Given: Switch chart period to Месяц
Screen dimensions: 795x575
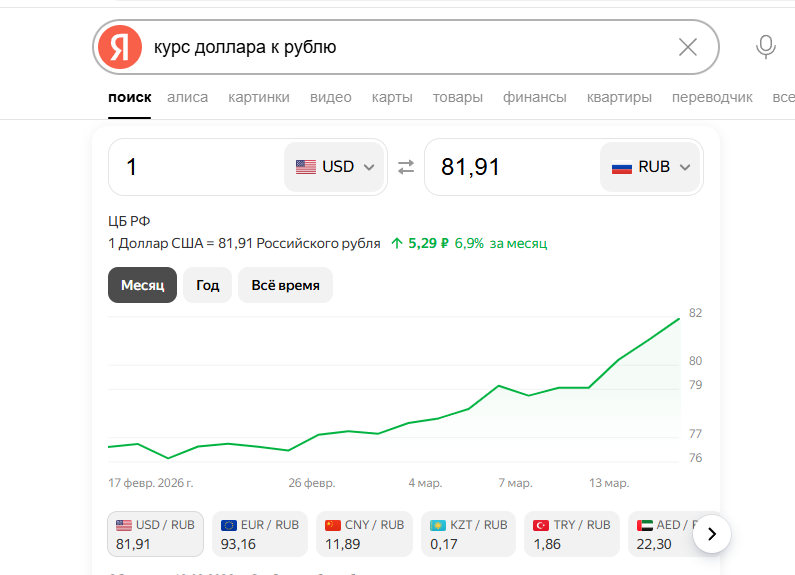Looking at the screenshot, I should click(x=142, y=285).
